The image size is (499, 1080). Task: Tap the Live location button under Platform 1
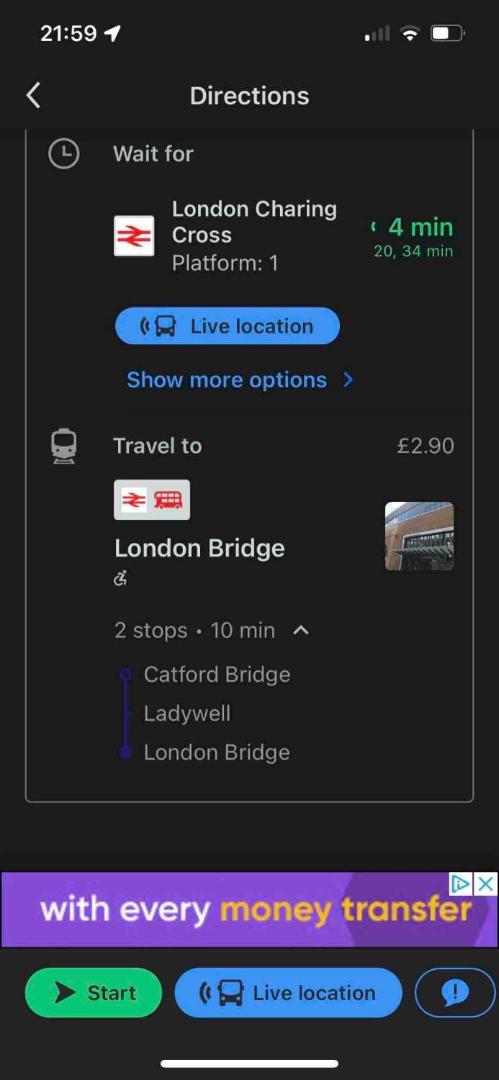click(227, 326)
